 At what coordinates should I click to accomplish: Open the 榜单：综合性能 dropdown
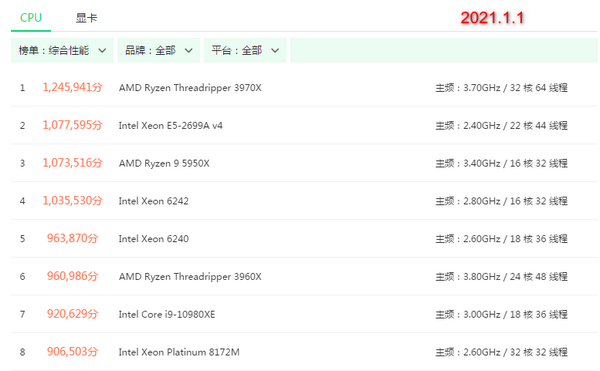[62, 50]
